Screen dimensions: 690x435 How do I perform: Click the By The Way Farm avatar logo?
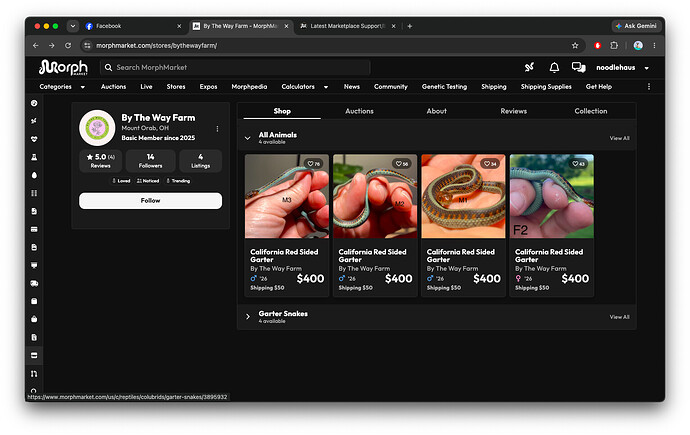pos(97,128)
